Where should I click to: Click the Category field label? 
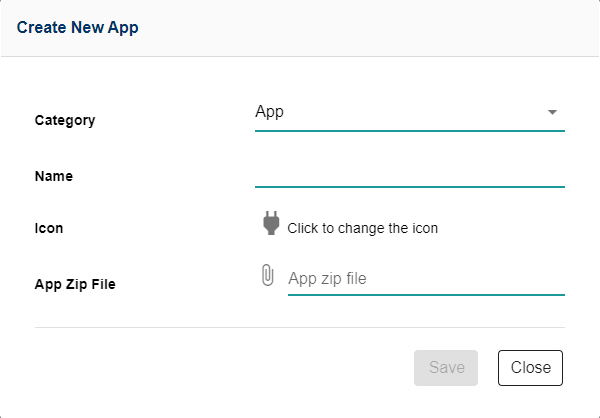tap(65, 120)
